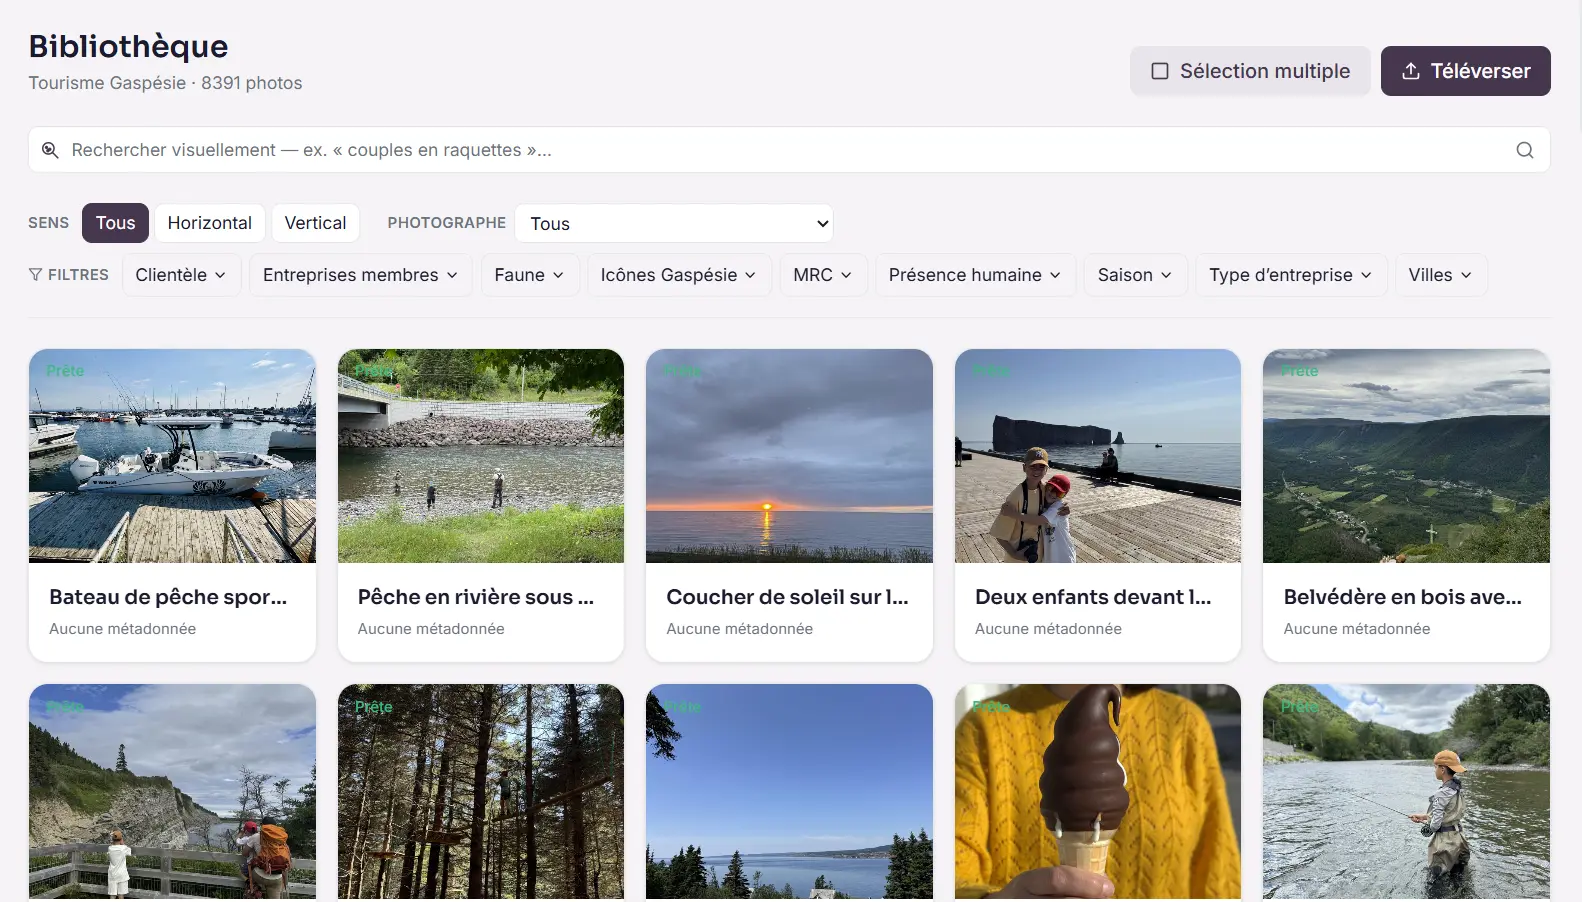This screenshot has width=1582, height=902.
Task: Click title "Bateau de pêche spor..."
Action: coord(168,597)
